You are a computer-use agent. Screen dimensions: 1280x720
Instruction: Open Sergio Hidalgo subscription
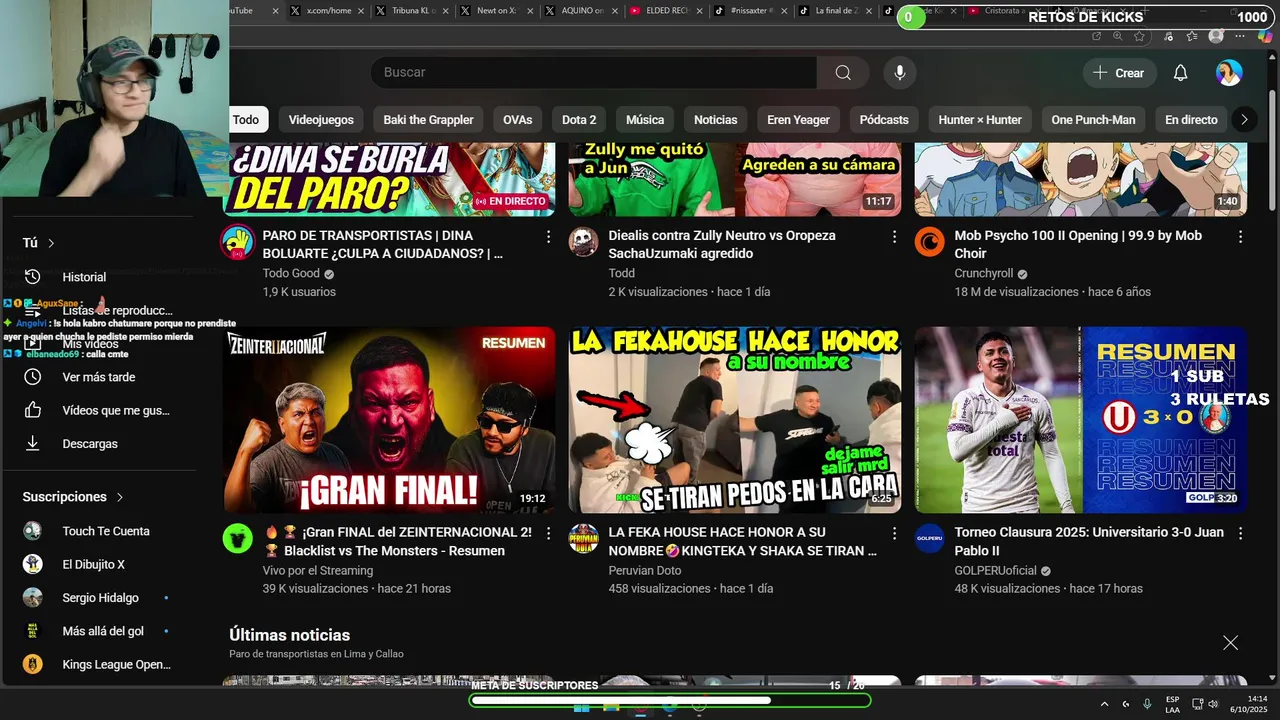point(100,598)
